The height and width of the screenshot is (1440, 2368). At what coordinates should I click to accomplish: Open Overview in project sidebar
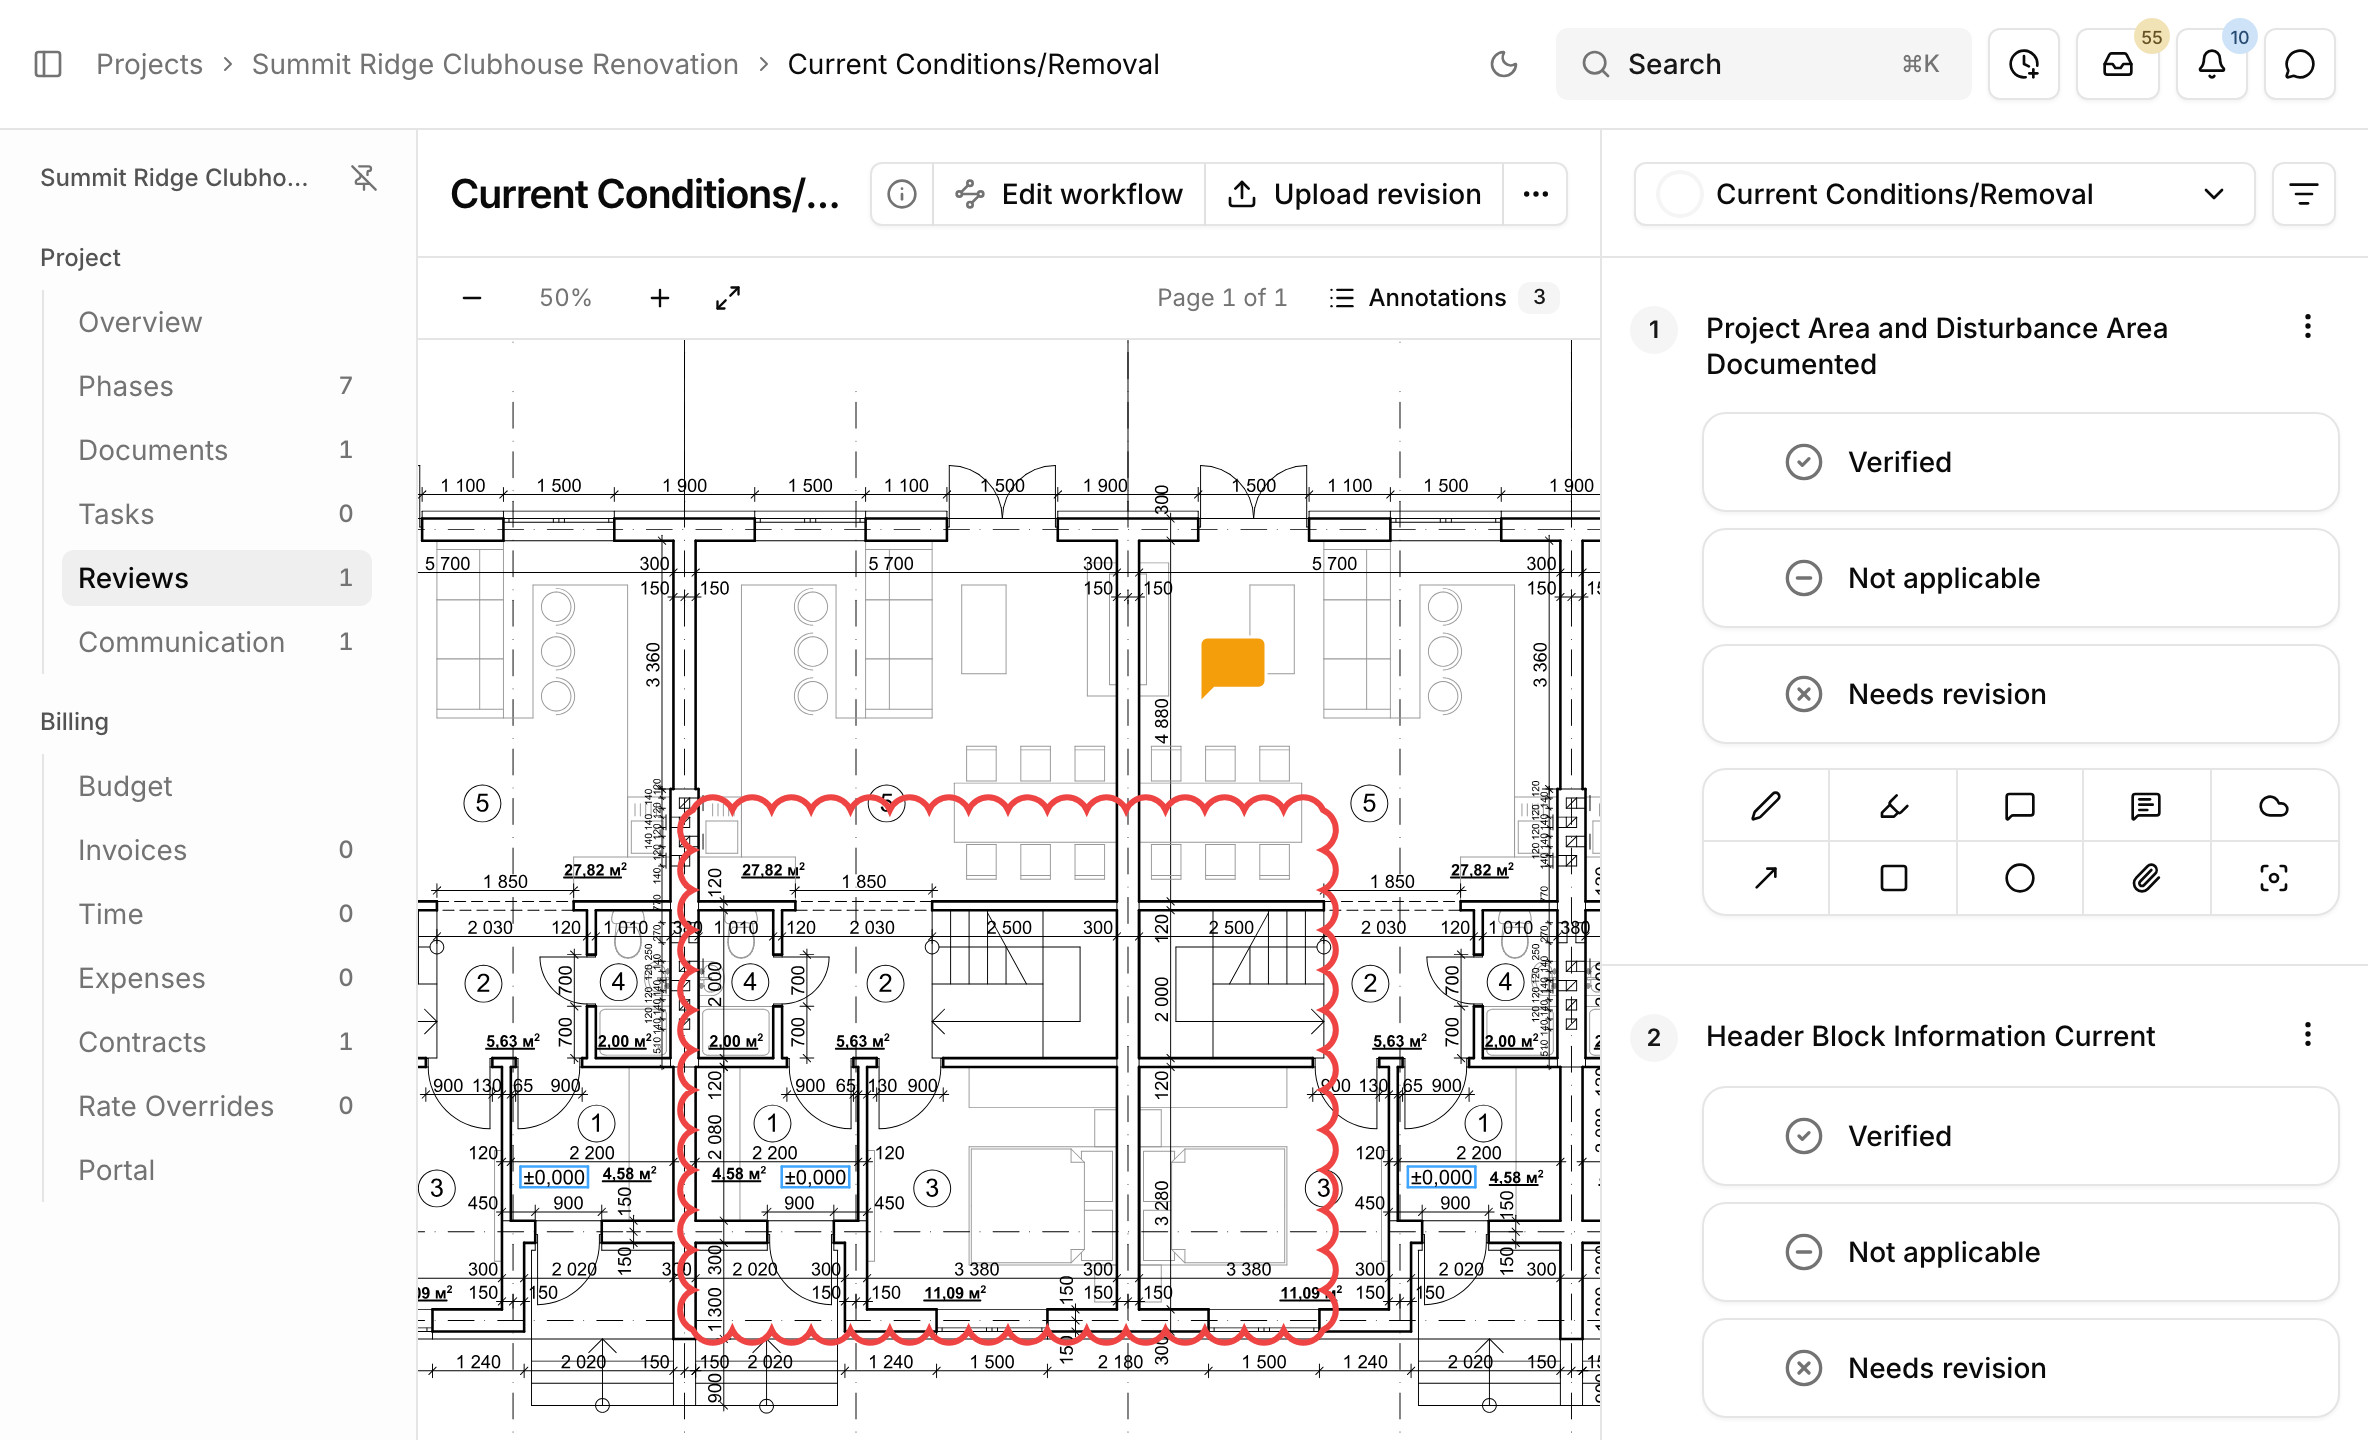click(216, 322)
